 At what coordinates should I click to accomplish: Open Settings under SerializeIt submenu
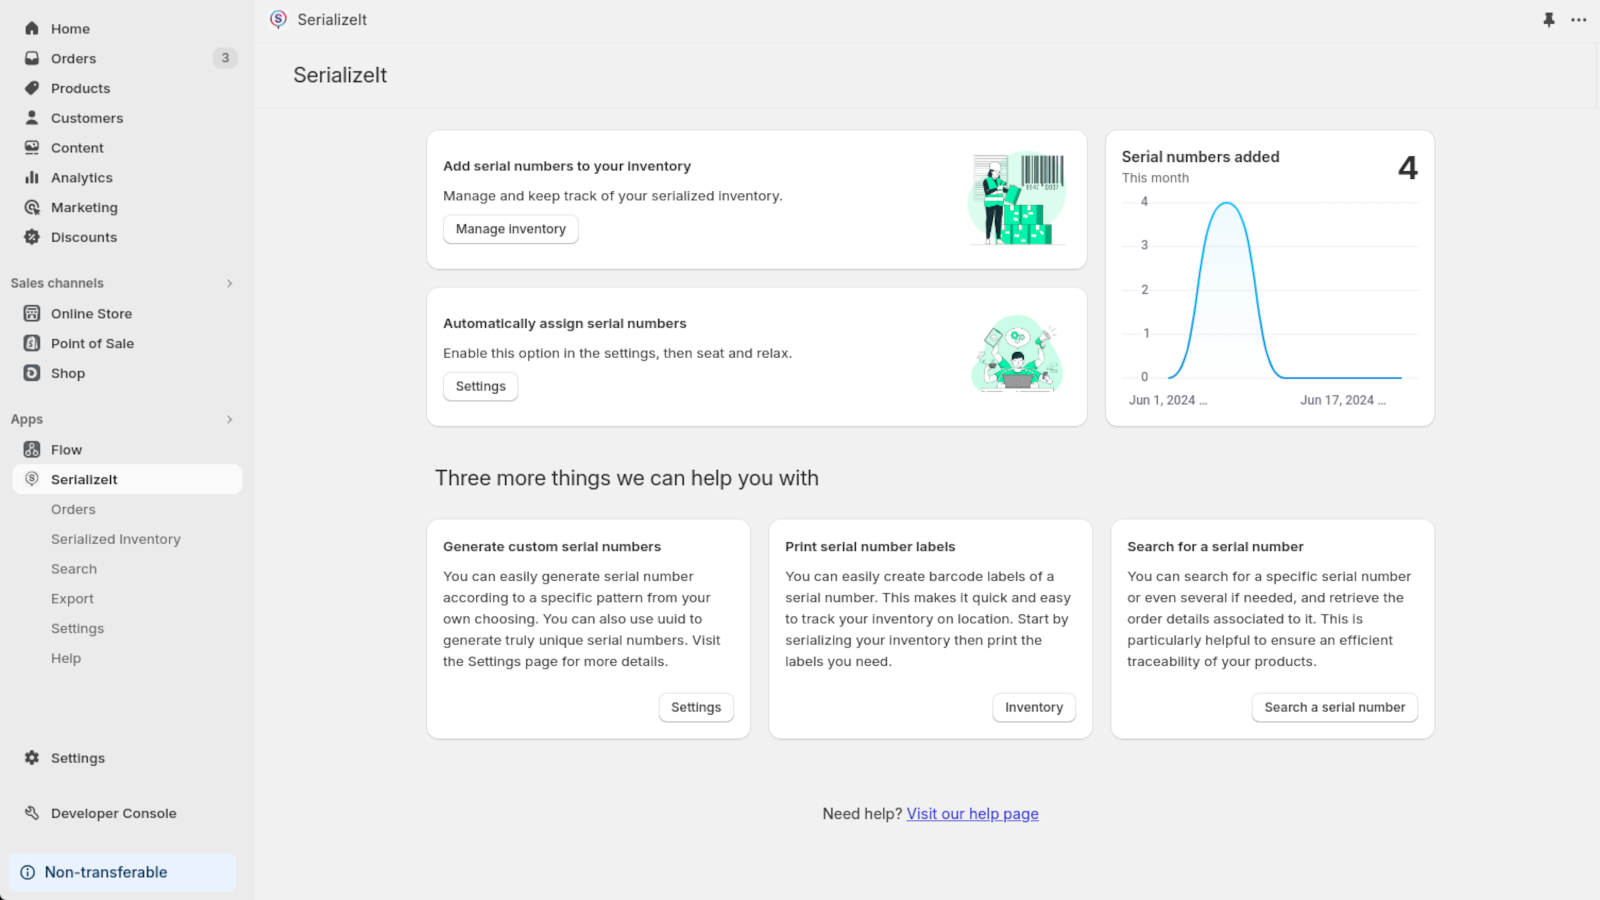(x=77, y=628)
